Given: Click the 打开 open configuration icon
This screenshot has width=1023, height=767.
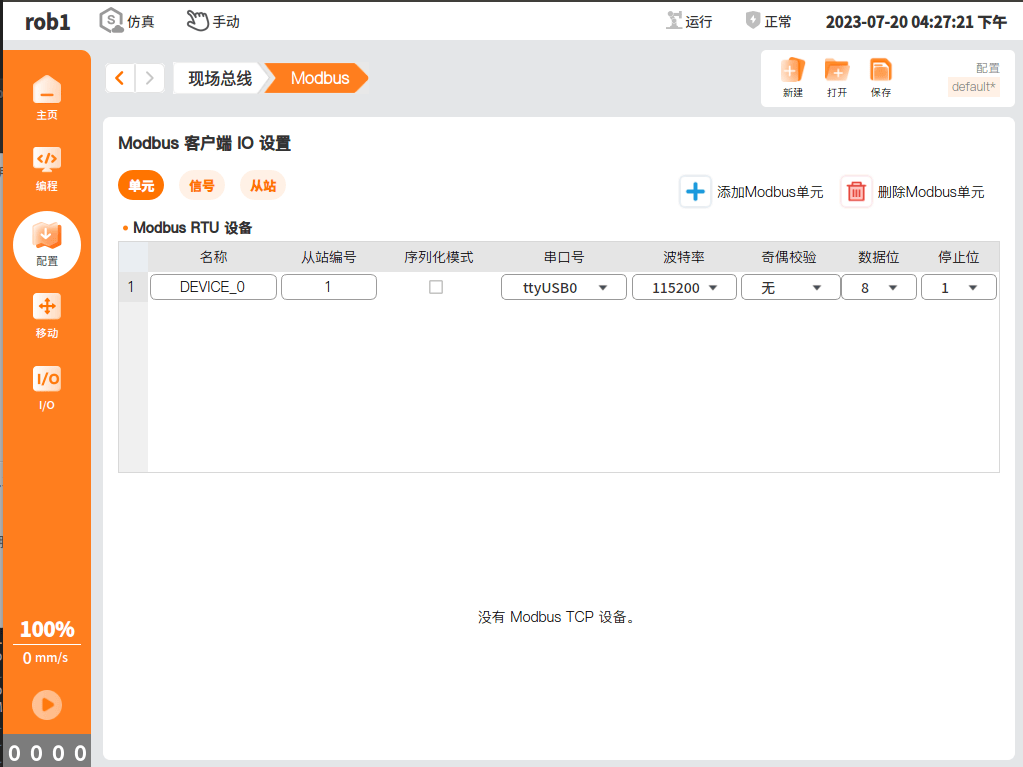Looking at the screenshot, I should [836, 70].
